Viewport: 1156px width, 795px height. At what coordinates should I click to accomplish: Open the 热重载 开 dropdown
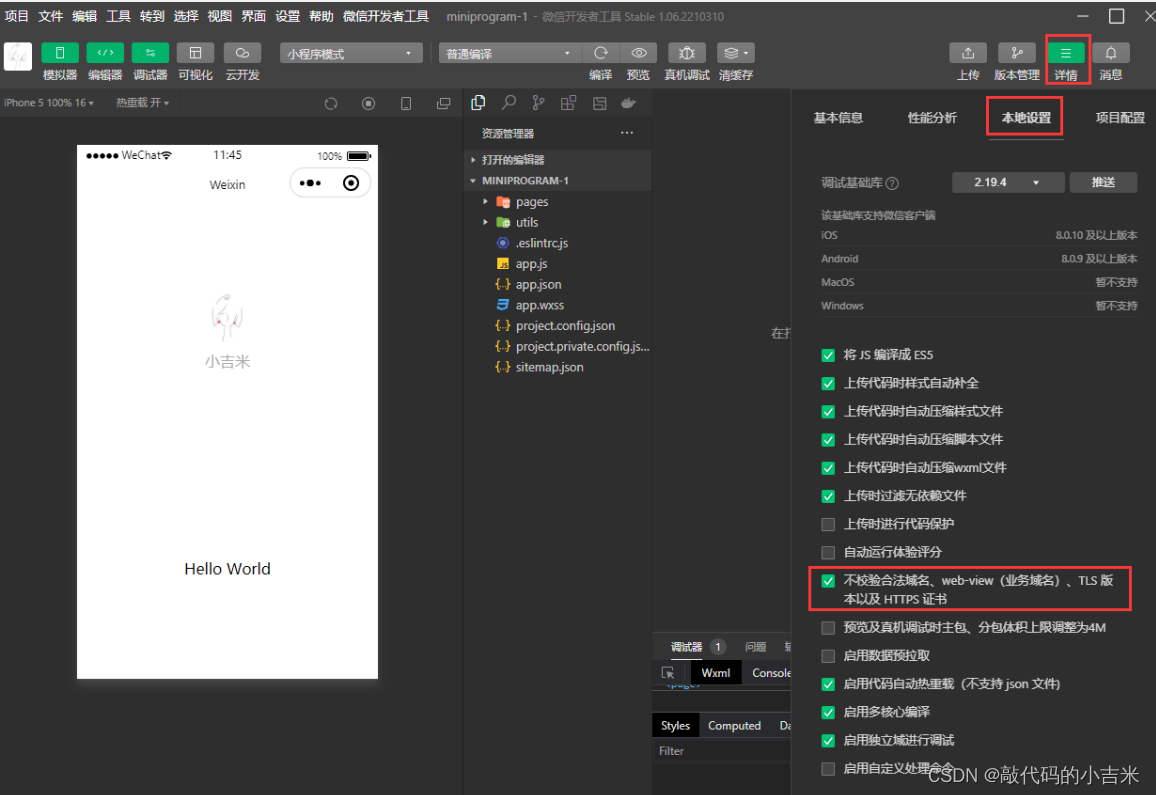(142, 103)
